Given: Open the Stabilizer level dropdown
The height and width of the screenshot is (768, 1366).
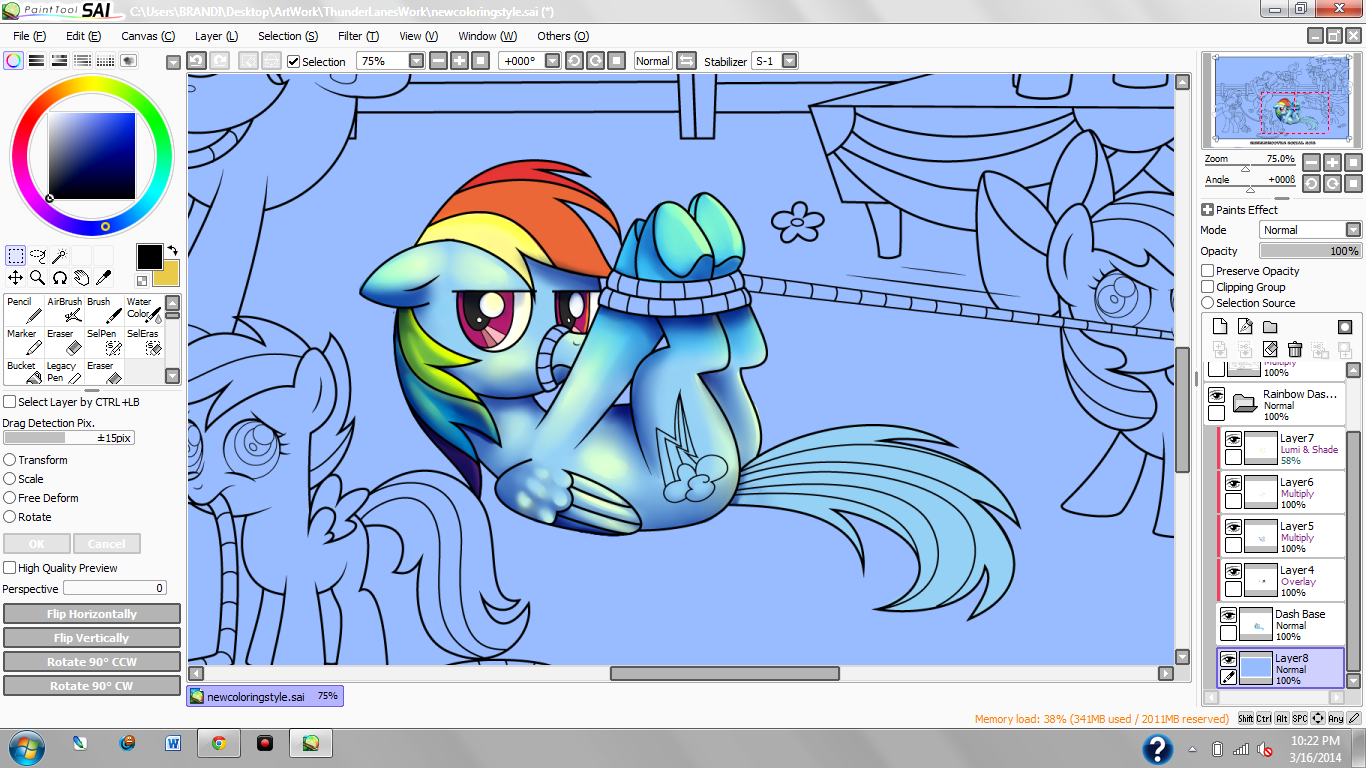Looking at the screenshot, I should pos(790,61).
